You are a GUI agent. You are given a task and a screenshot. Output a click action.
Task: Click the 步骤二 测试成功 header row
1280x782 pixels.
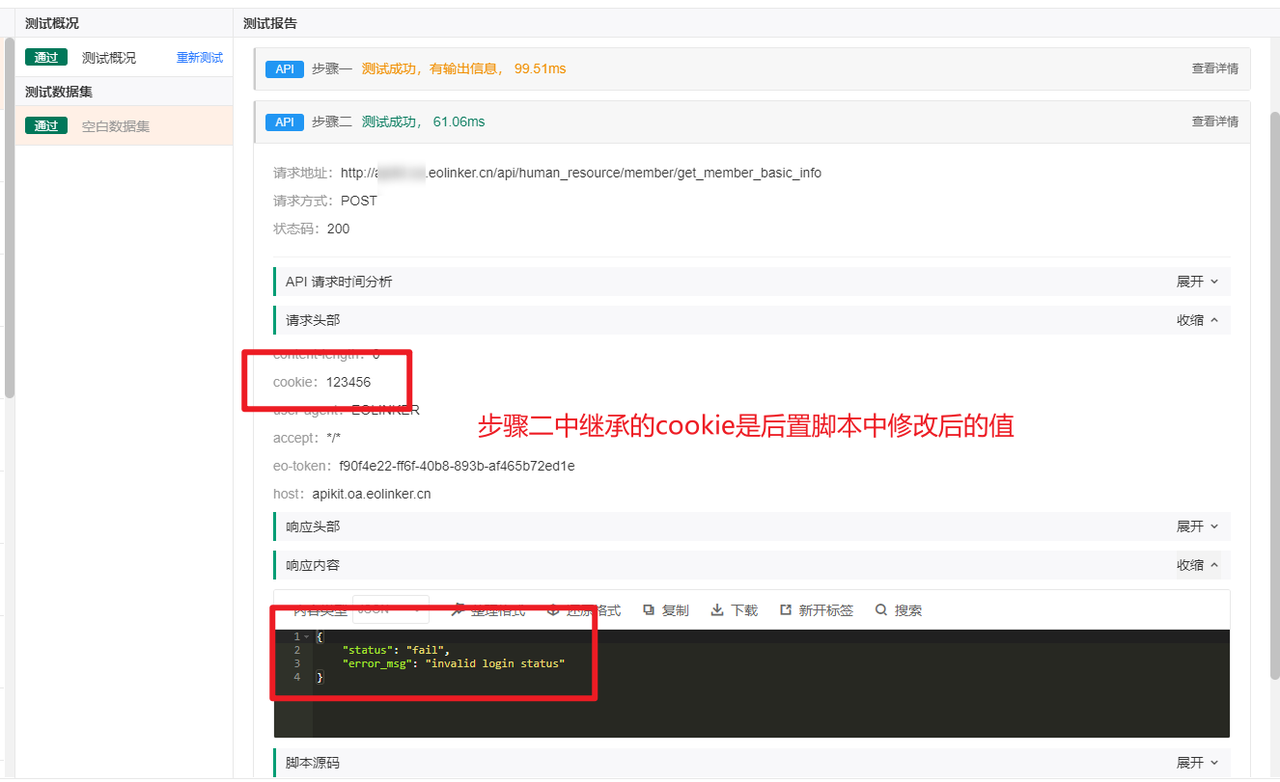pyautogui.click(x=752, y=122)
